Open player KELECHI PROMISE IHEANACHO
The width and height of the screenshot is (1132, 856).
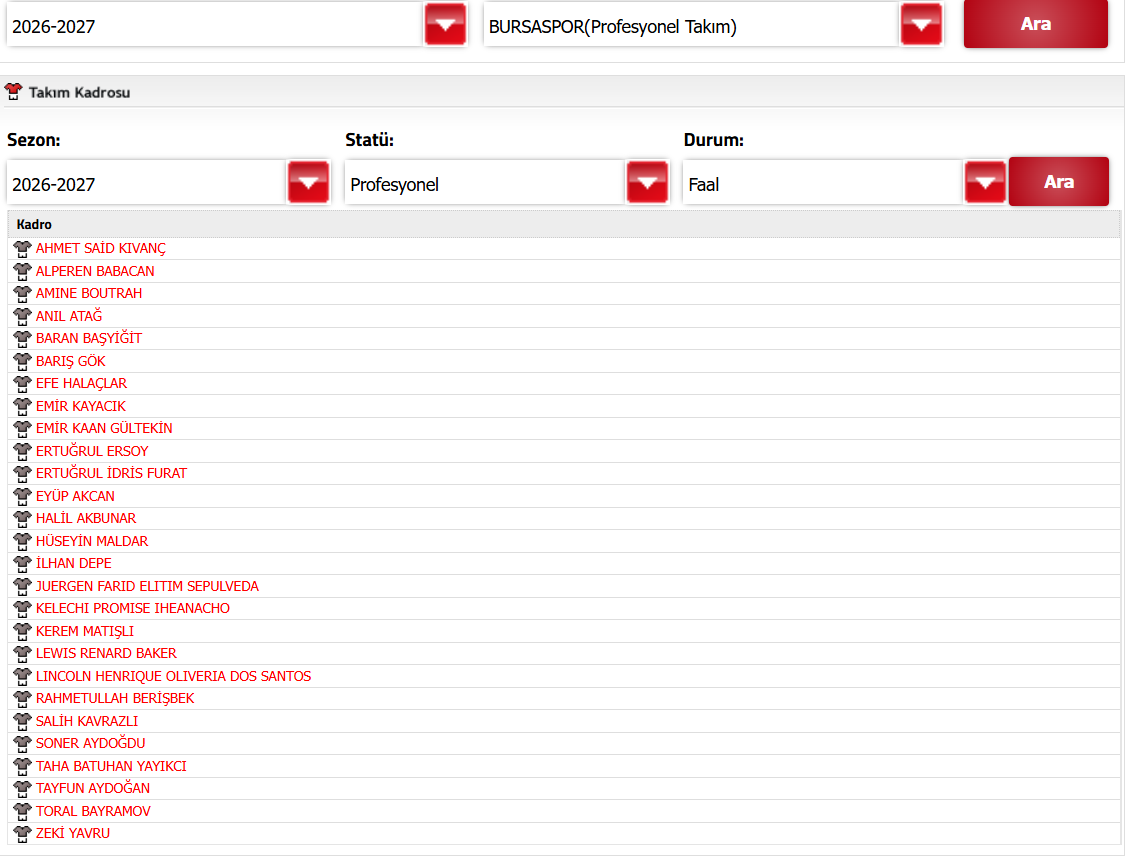pyautogui.click(x=133, y=608)
